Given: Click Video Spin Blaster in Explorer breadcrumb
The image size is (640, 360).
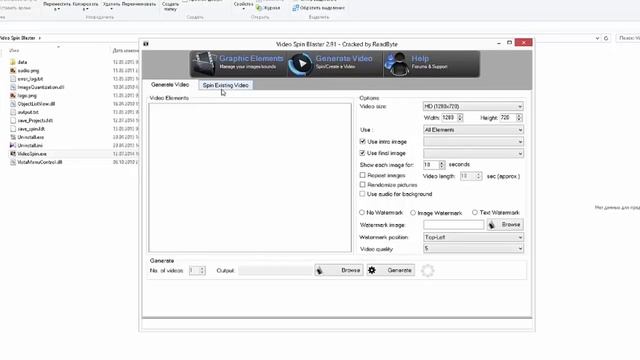Looking at the screenshot, I should click(x=18, y=38).
